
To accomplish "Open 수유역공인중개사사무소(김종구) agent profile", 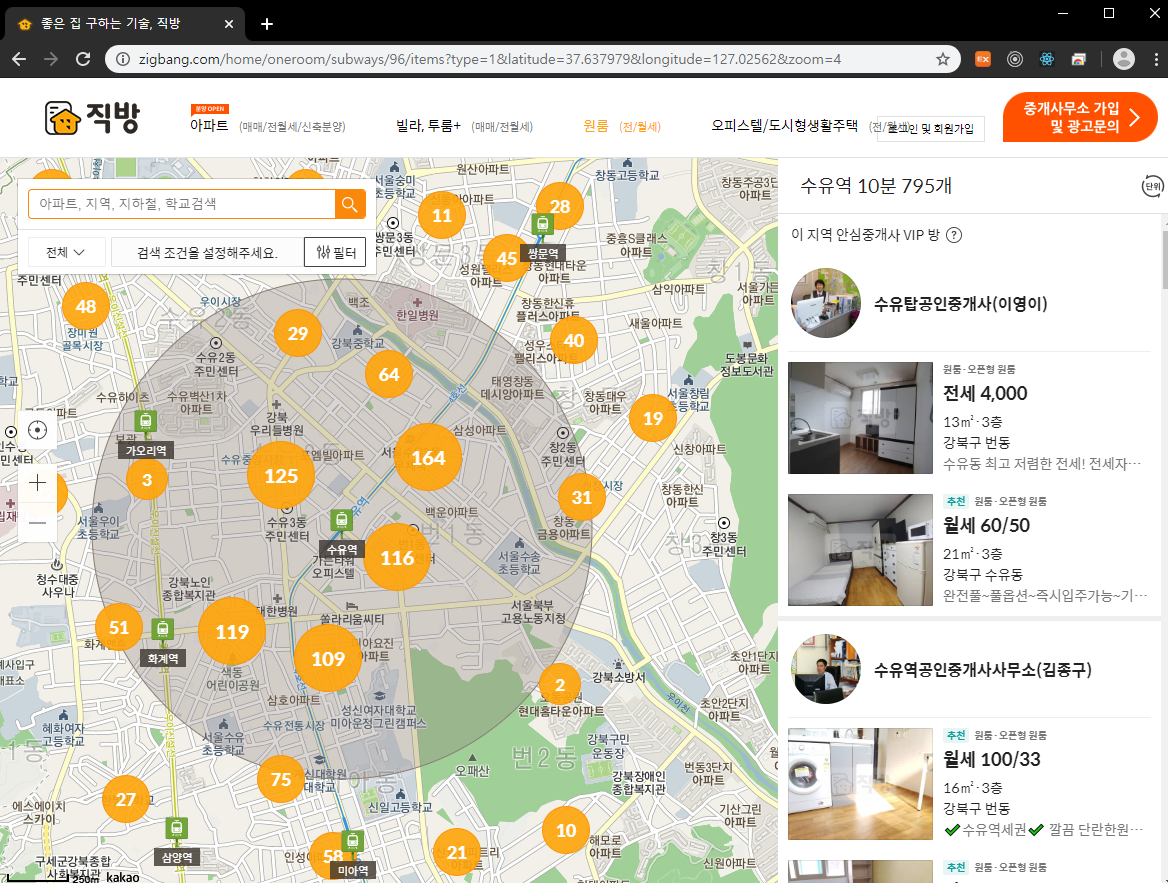I will click(983, 669).
